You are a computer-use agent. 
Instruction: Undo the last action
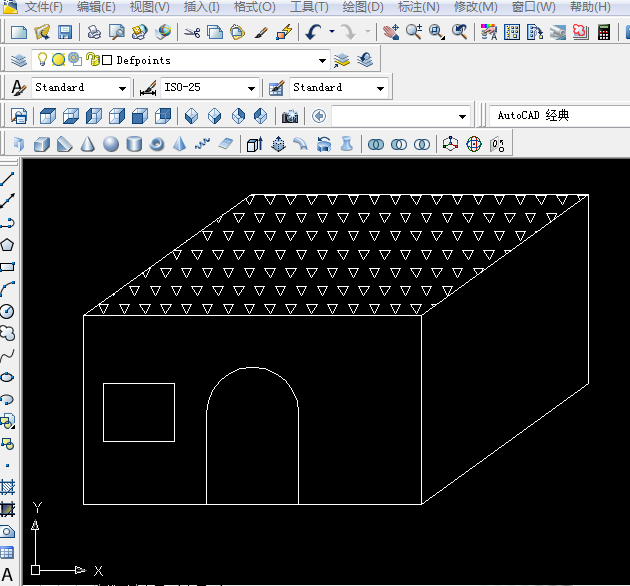click(x=313, y=32)
